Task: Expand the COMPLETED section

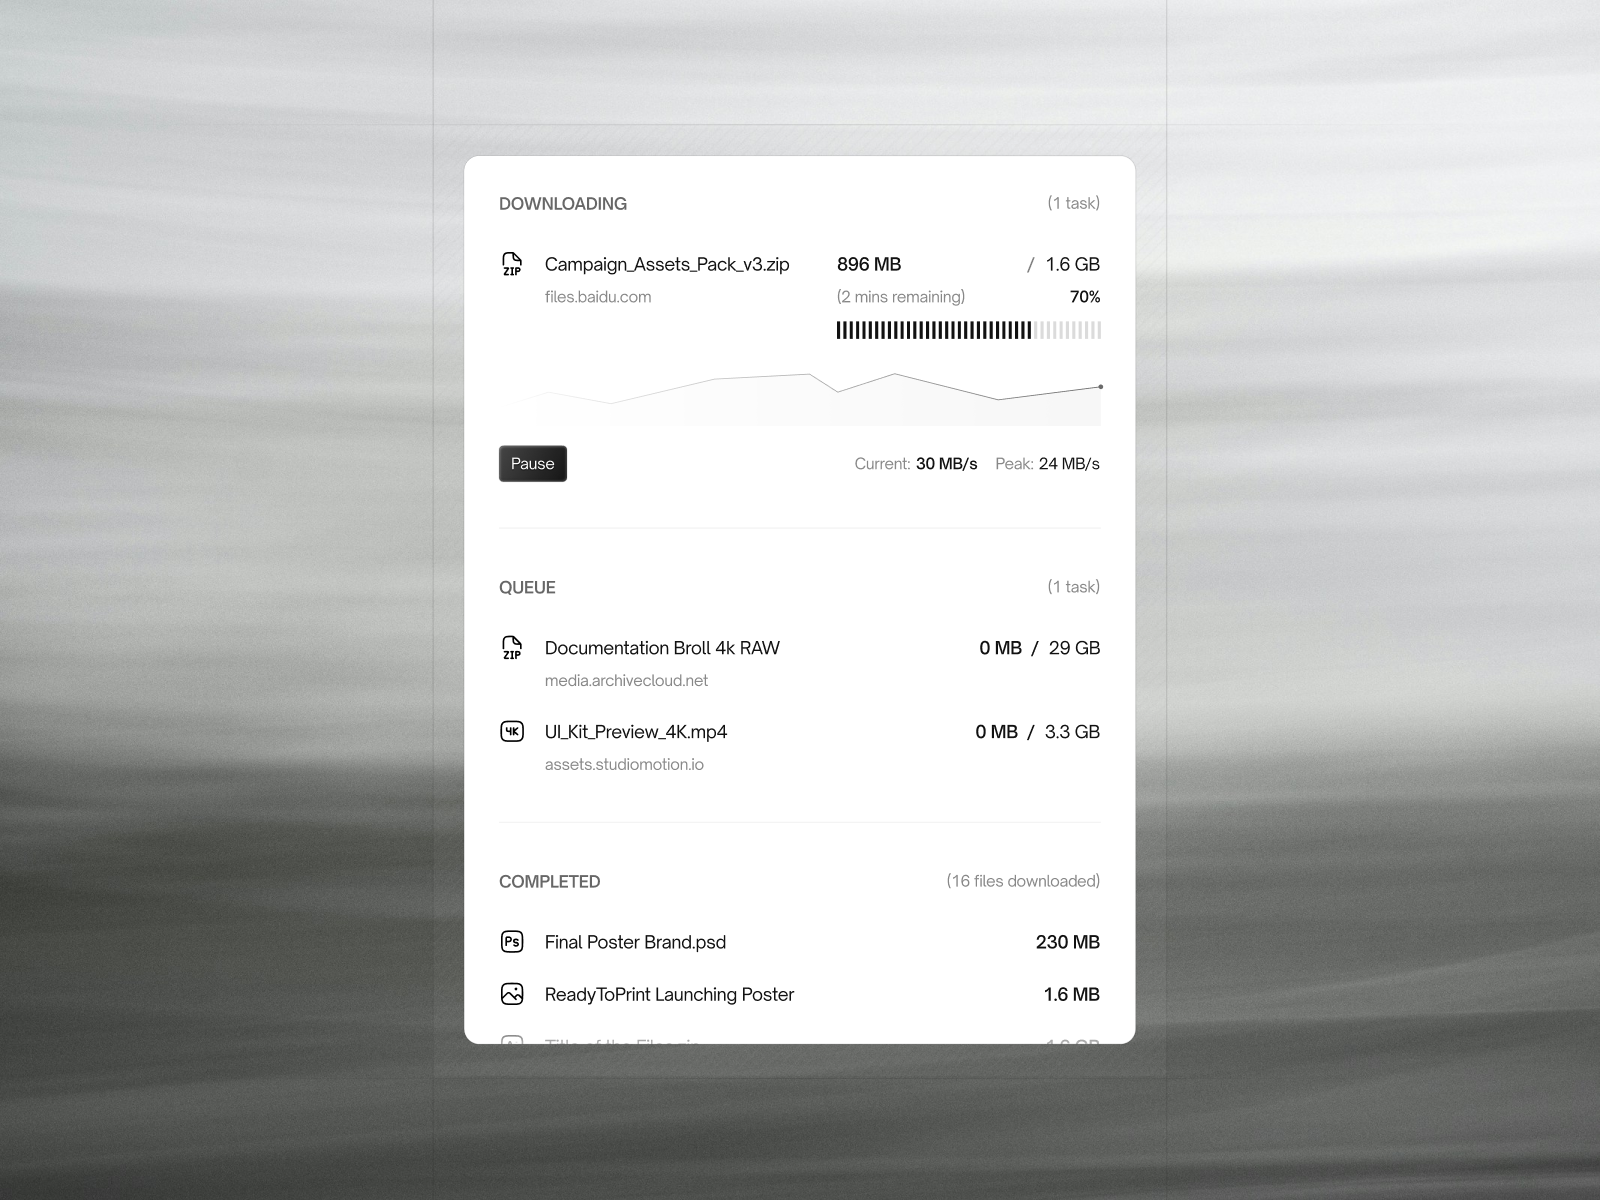Action: [x=549, y=881]
